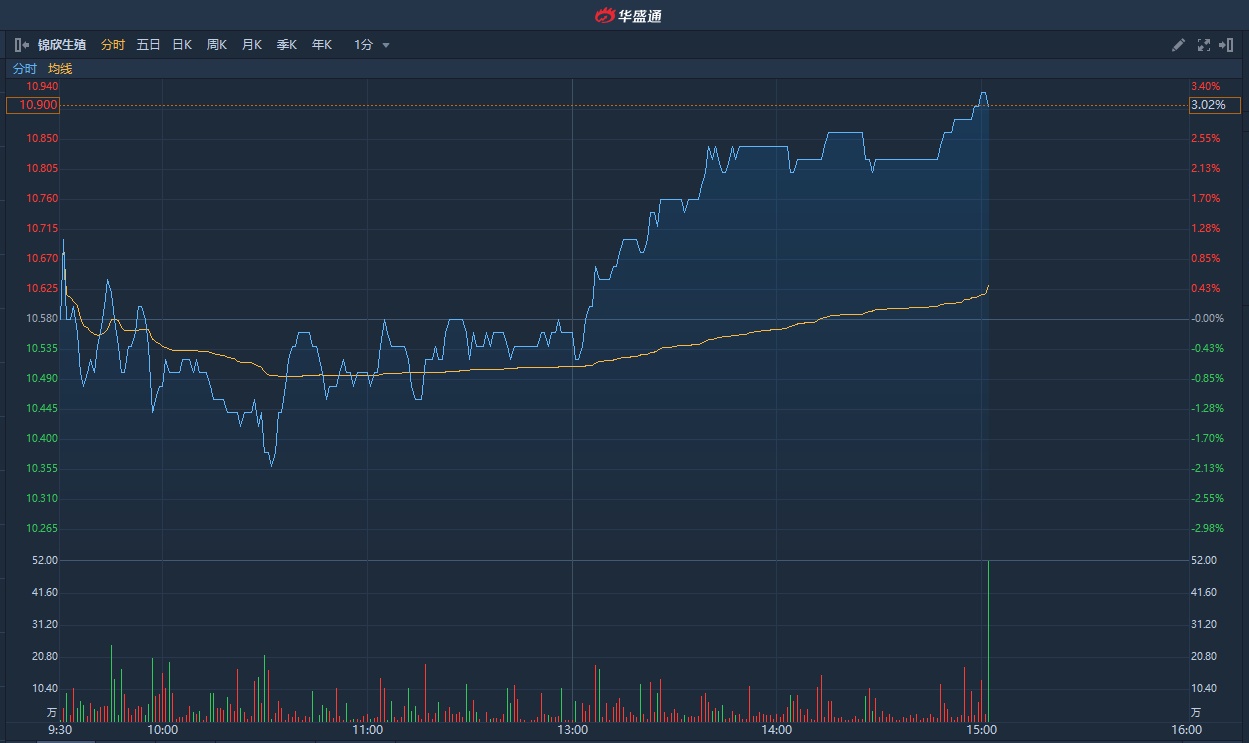This screenshot has width=1249, height=743.
Task: Click the 3.02% change percentage label
Action: click(x=1214, y=105)
